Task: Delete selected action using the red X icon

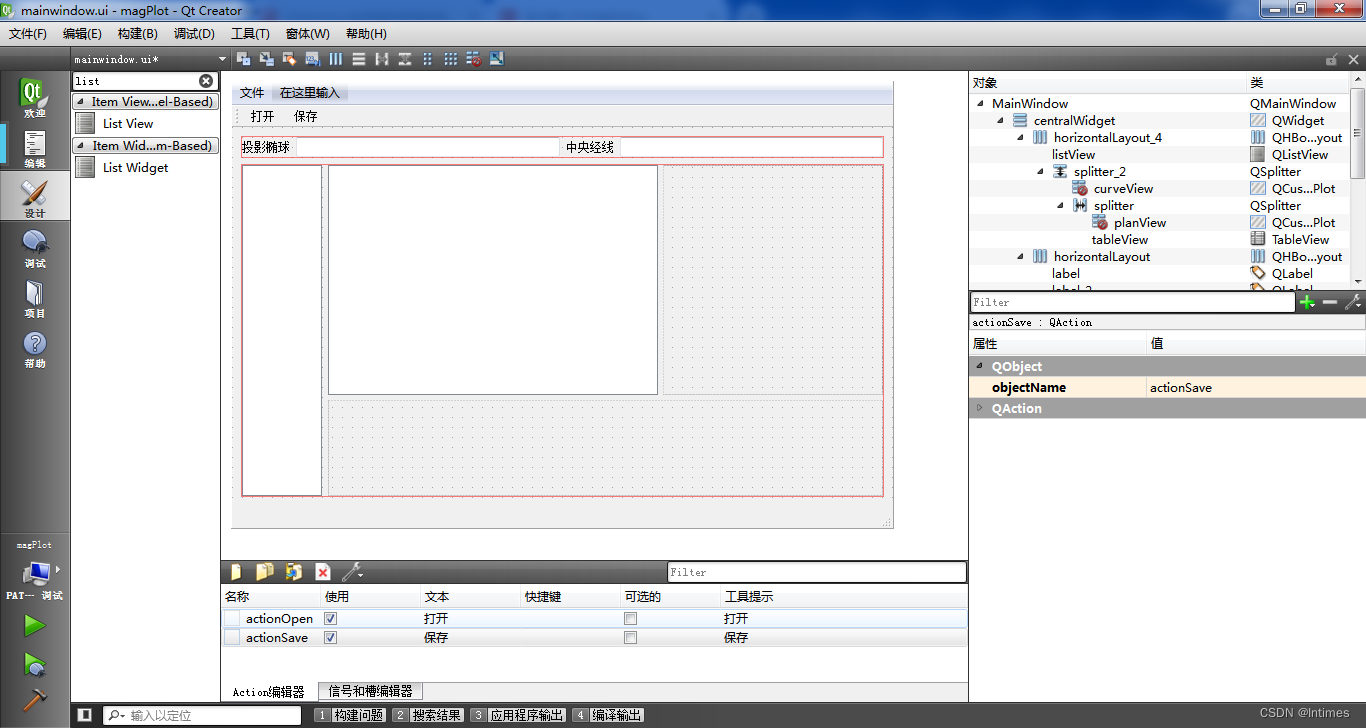Action: tap(323, 571)
